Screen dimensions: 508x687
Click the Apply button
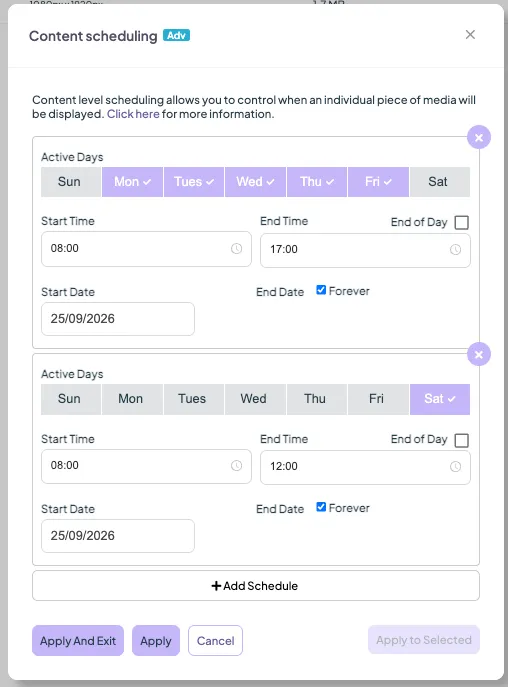(x=156, y=641)
